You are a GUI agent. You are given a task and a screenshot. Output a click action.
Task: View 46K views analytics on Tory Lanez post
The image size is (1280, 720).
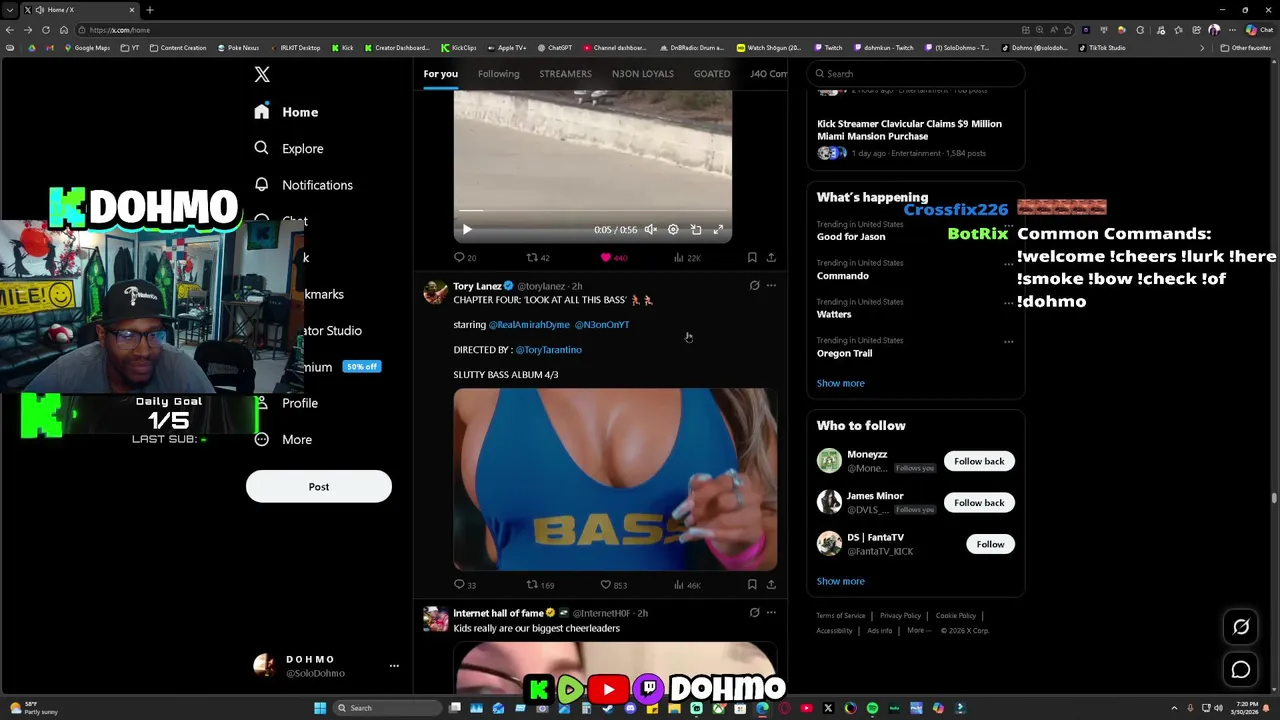pos(687,584)
